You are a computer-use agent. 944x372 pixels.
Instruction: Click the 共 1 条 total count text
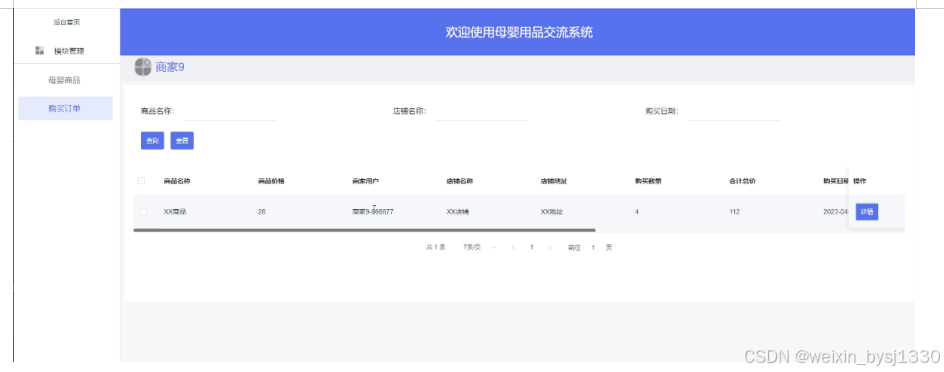[x=436, y=247]
